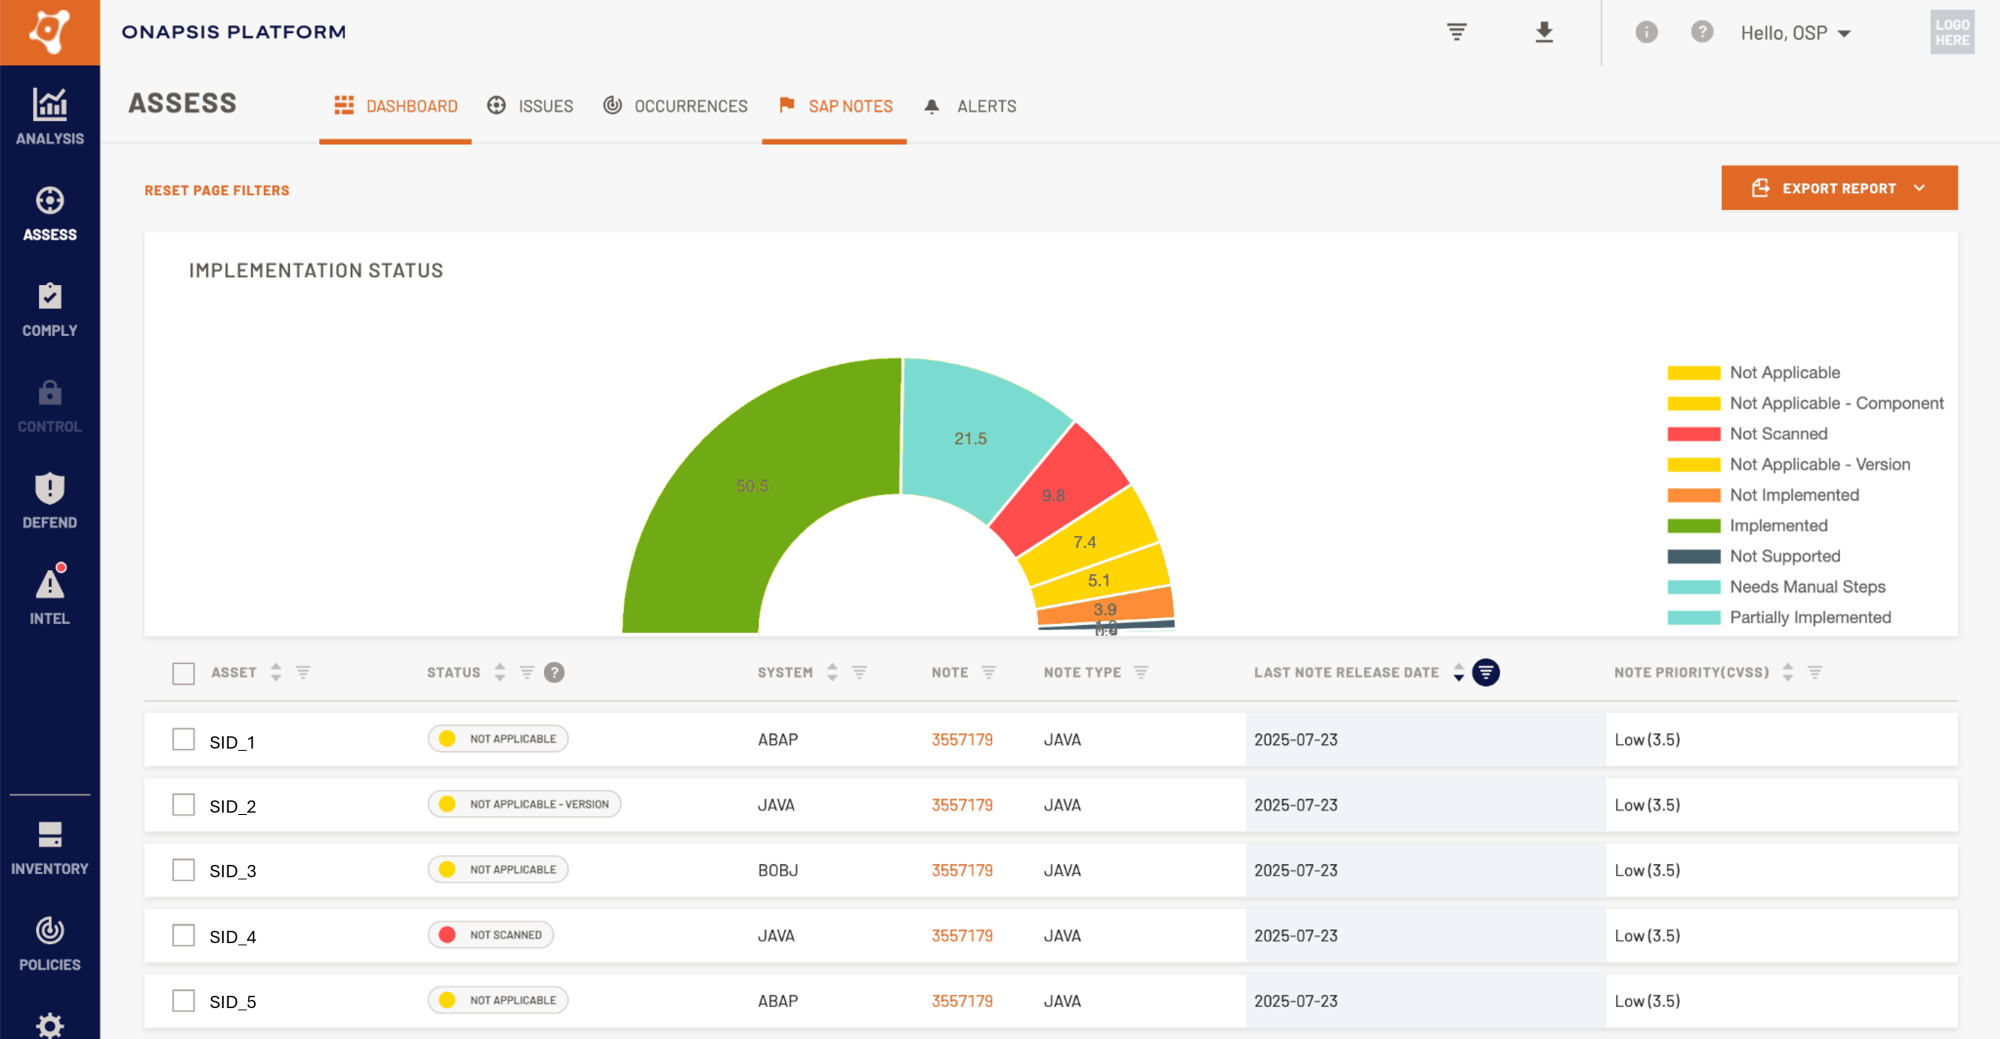The image size is (2000, 1039).
Task: Click the global filter icon in header
Action: click(1457, 32)
